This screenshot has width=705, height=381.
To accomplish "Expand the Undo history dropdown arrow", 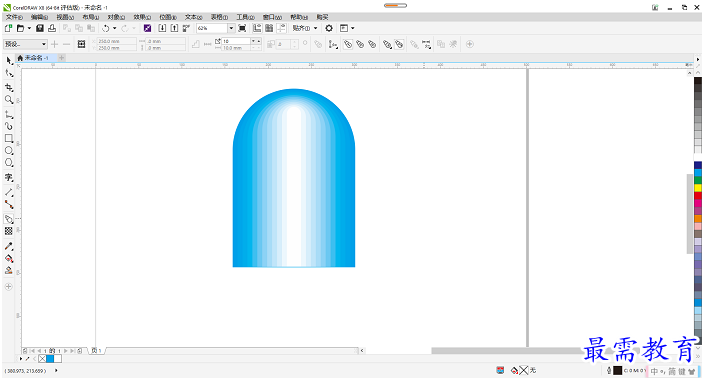I will (x=114, y=28).
